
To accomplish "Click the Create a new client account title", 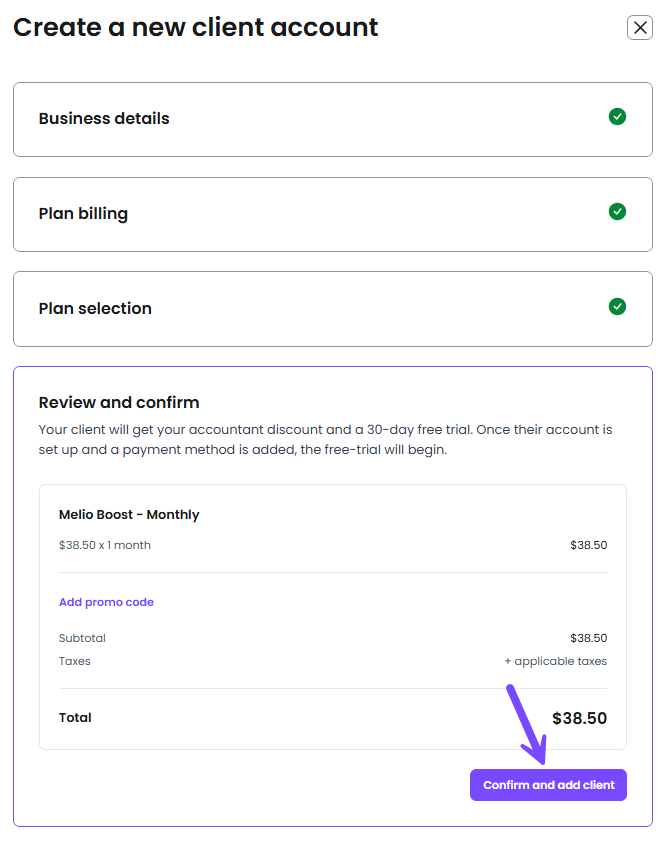I will [196, 27].
